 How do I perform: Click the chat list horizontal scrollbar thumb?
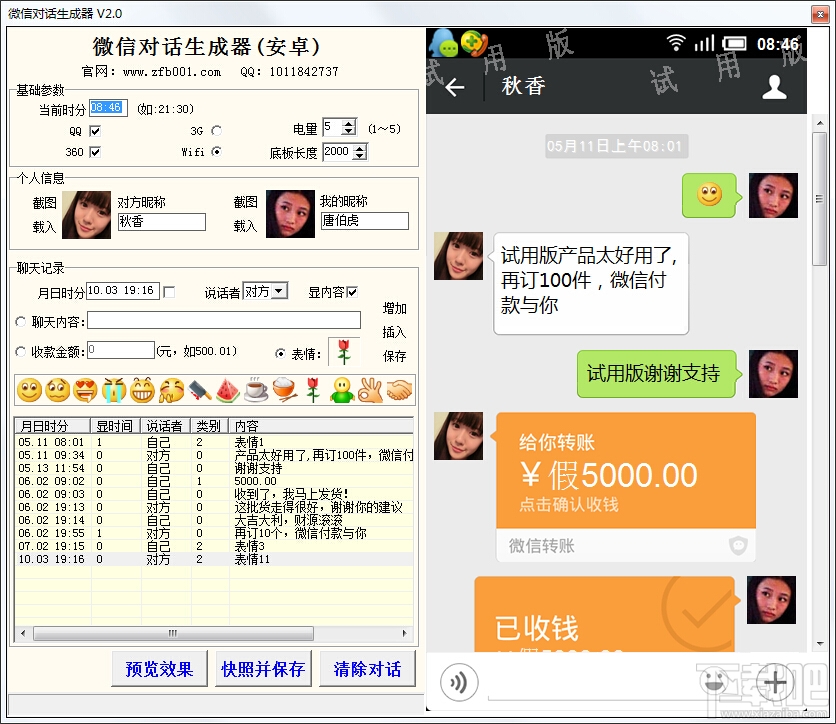pyautogui.click(x=173, y=633)
